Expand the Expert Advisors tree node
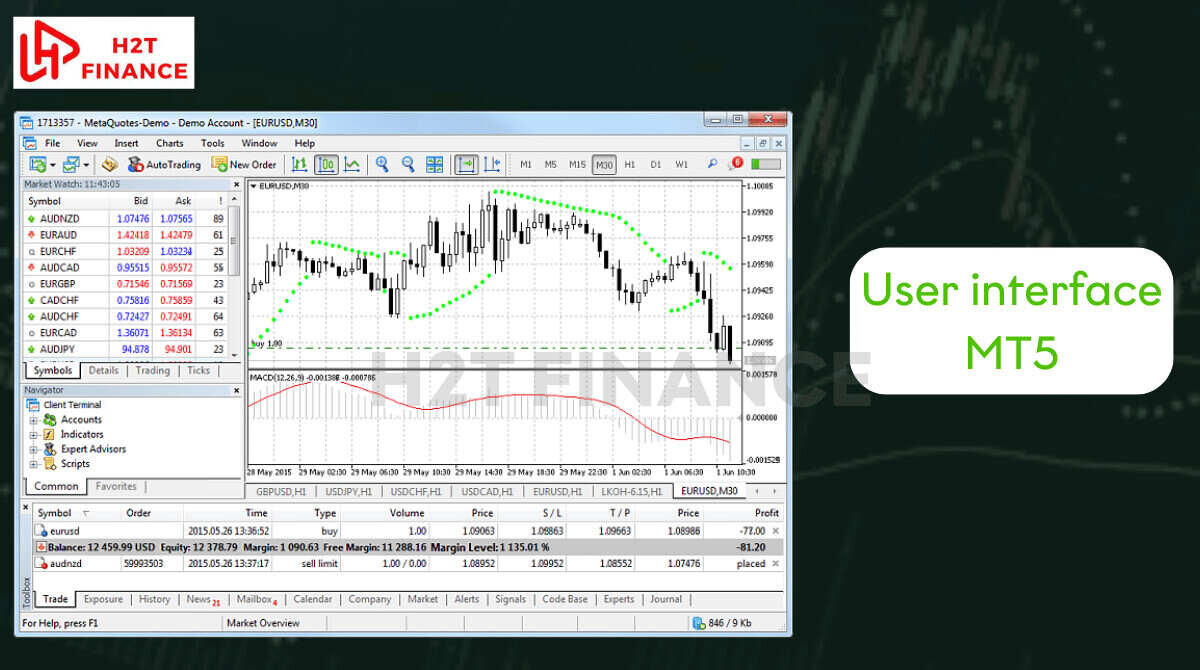1200x670 pixels. [33, 450]
